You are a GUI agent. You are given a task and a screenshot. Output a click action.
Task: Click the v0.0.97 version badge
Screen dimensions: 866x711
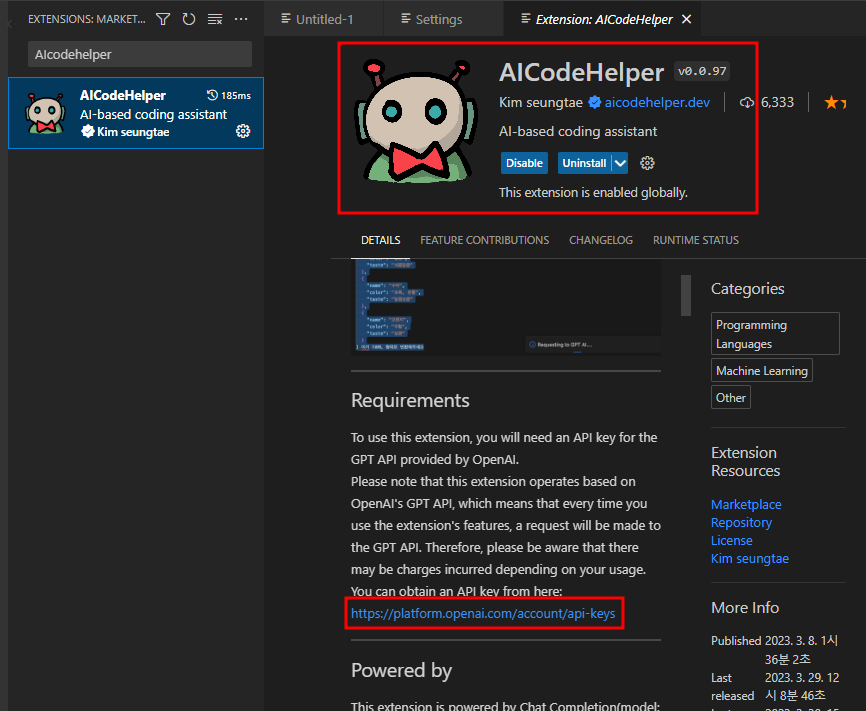click(702, 71)
